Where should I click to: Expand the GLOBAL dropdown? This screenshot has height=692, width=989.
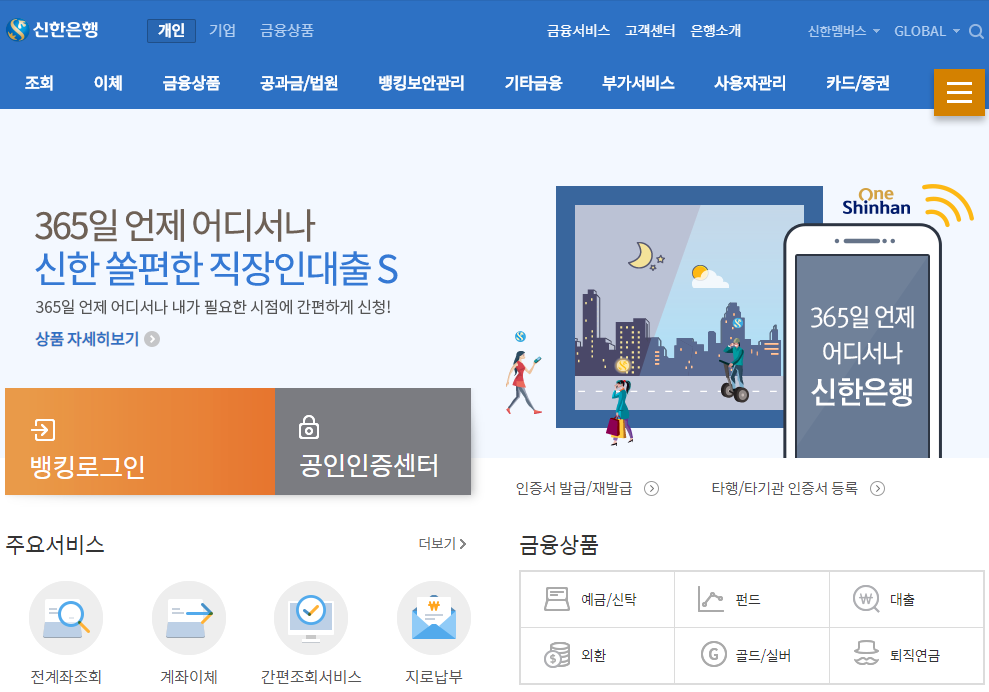tap(927, 31)
